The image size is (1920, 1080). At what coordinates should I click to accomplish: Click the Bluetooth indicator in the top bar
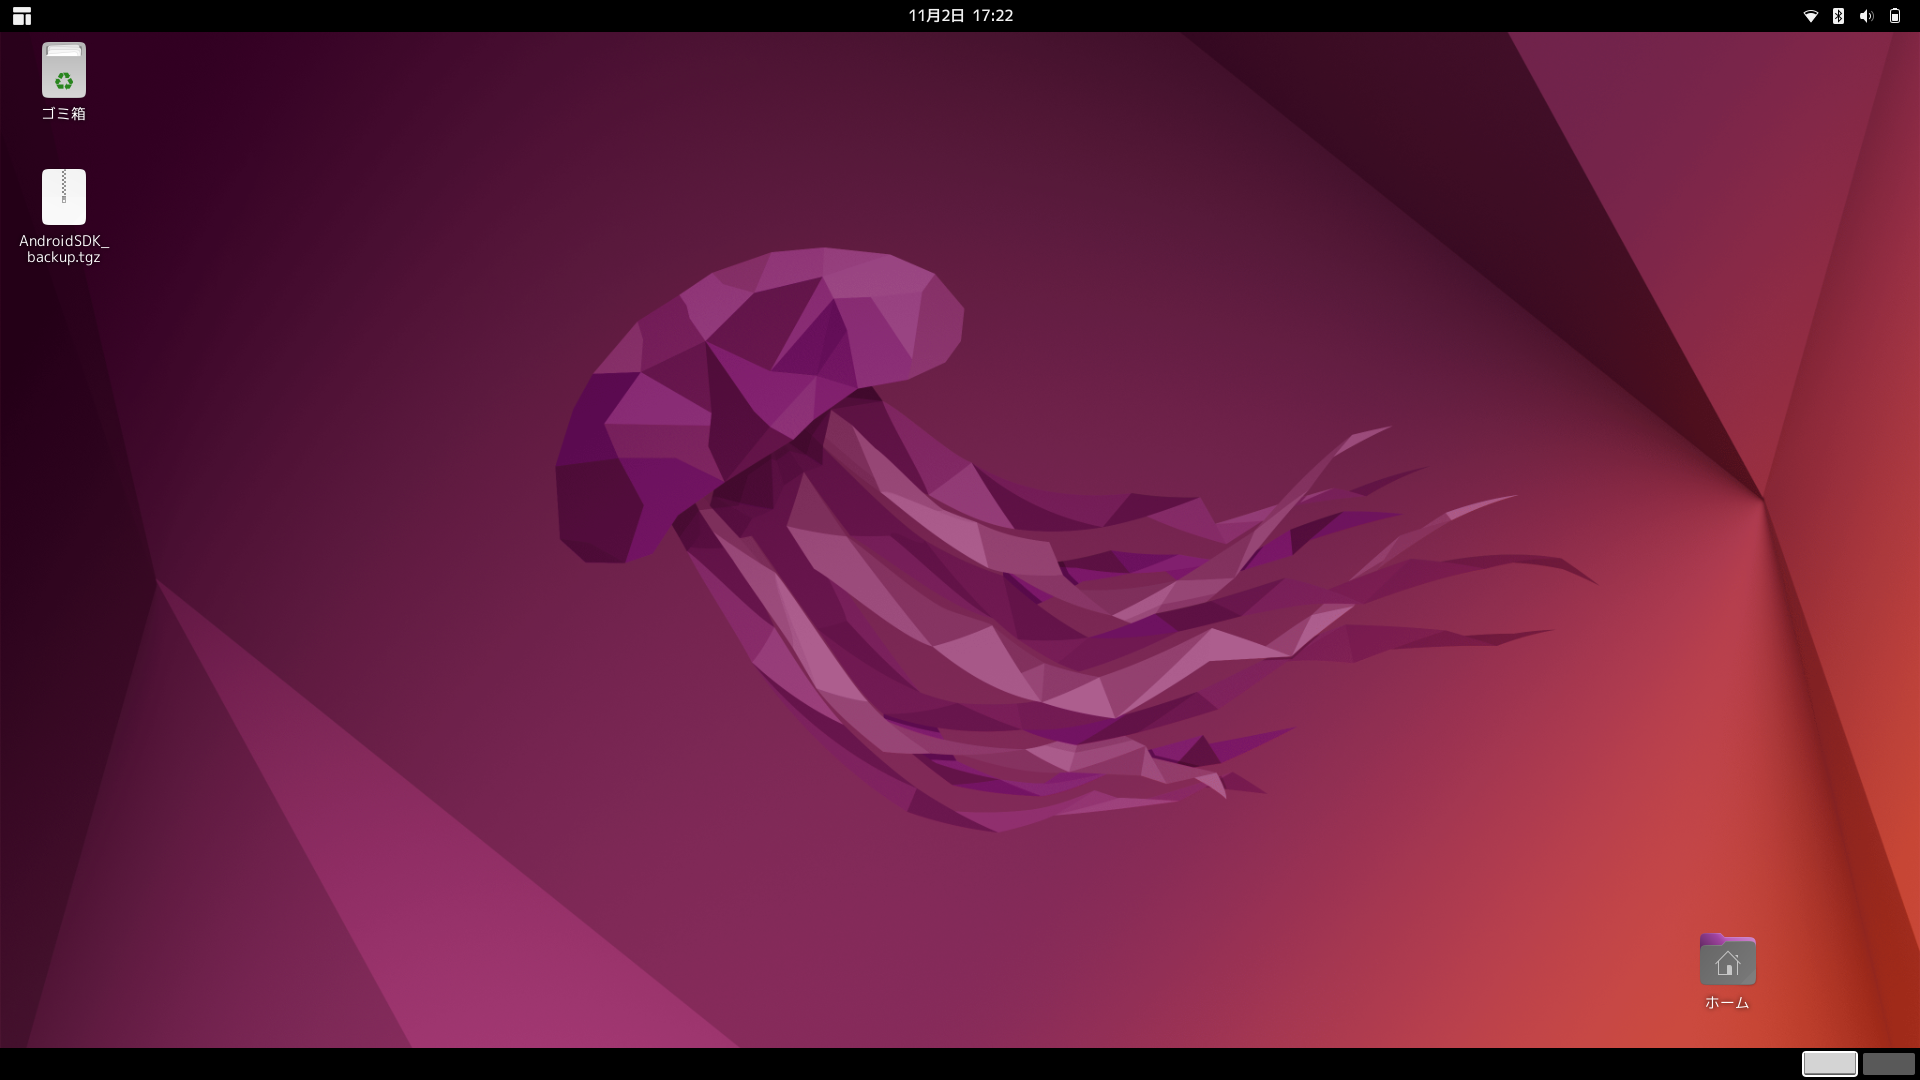click(1838, 16)
